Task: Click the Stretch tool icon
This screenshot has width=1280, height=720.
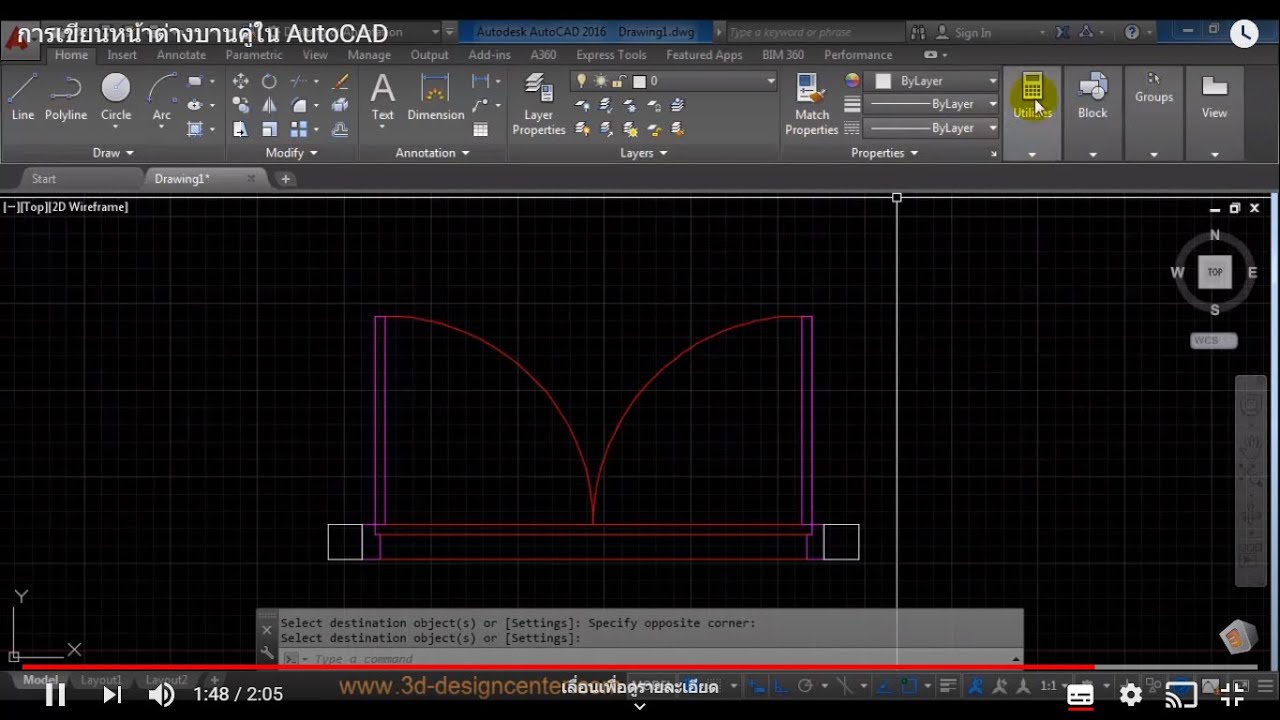Action: pos(241,129)
